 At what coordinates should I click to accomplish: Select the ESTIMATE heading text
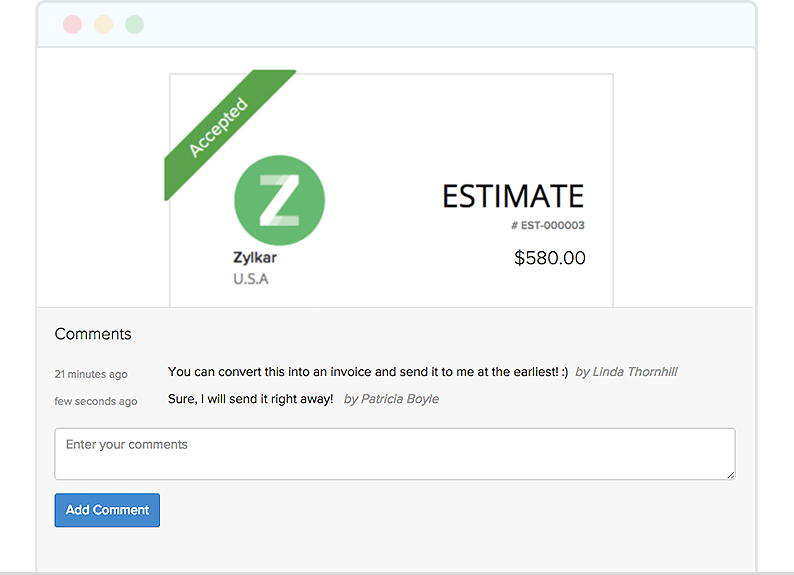click(x=513, y=197)
